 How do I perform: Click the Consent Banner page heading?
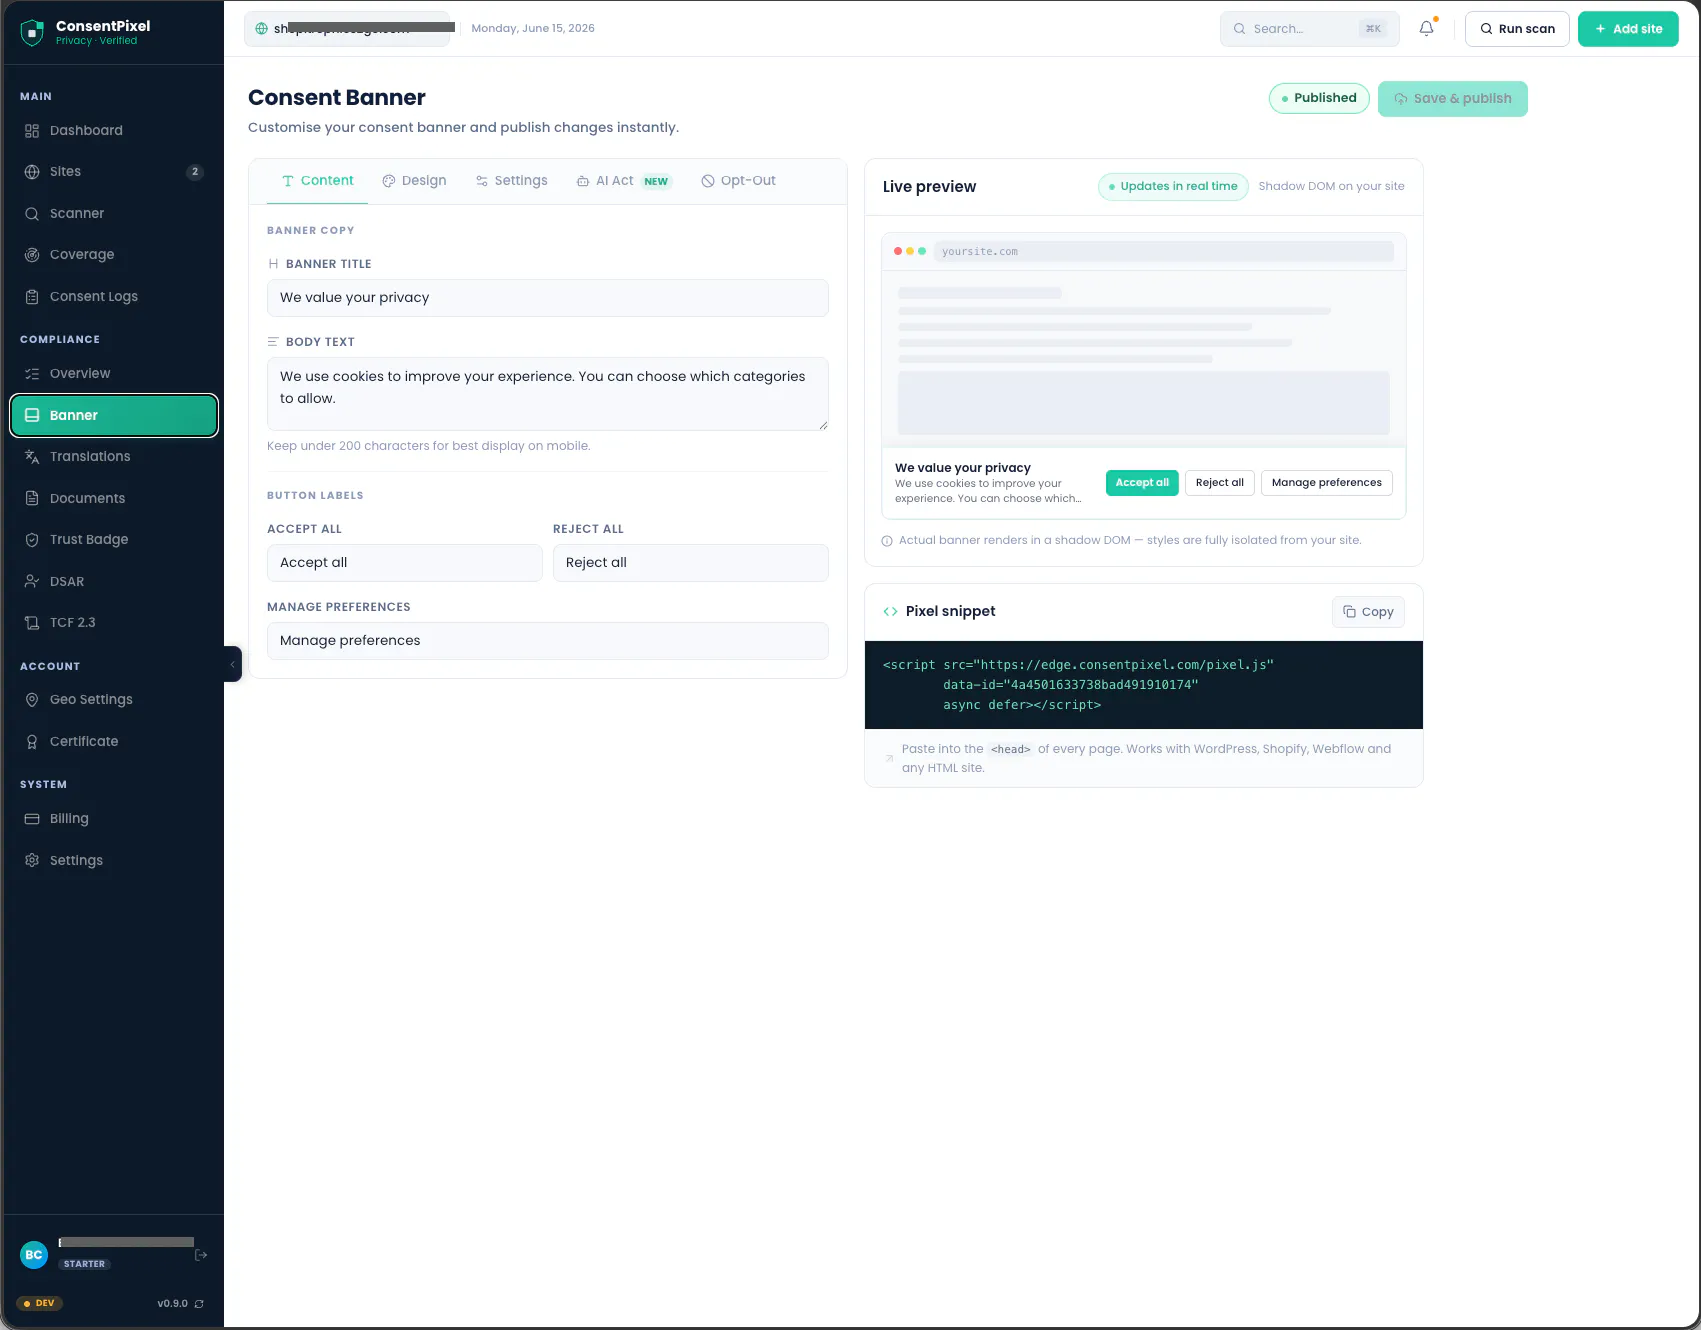click(337, 98)
